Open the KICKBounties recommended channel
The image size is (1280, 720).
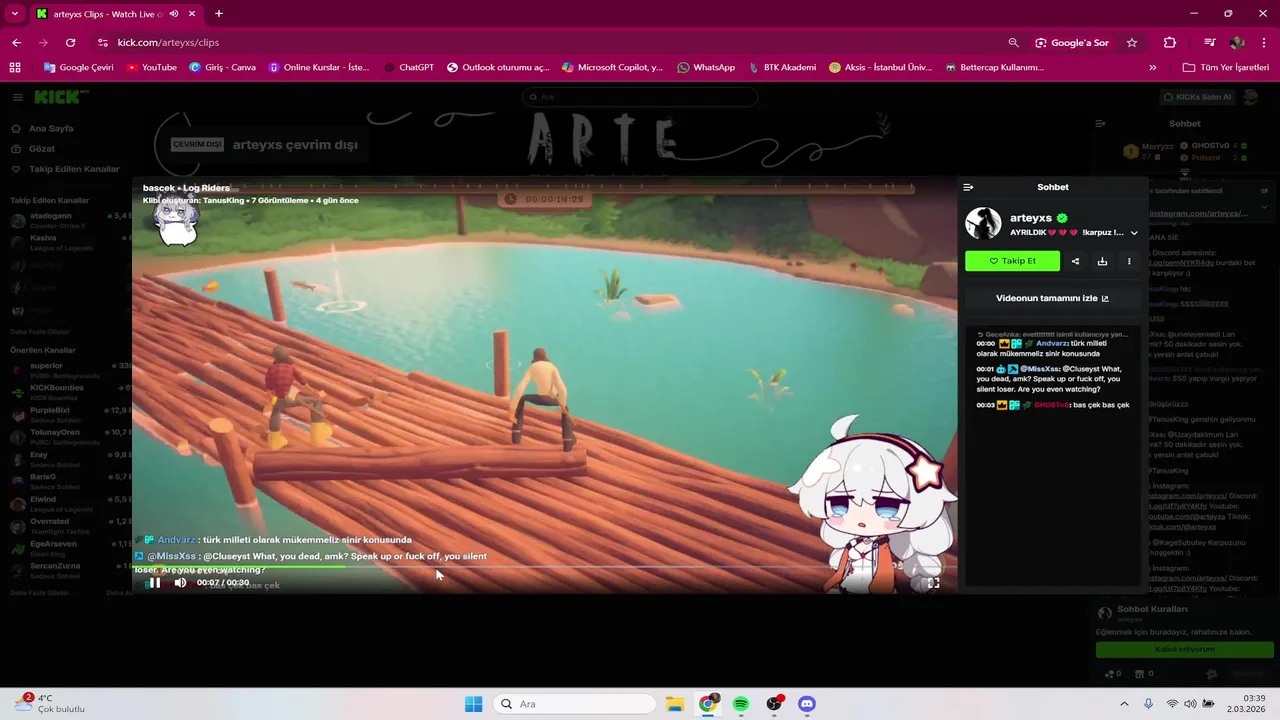(x=68, y=391)
